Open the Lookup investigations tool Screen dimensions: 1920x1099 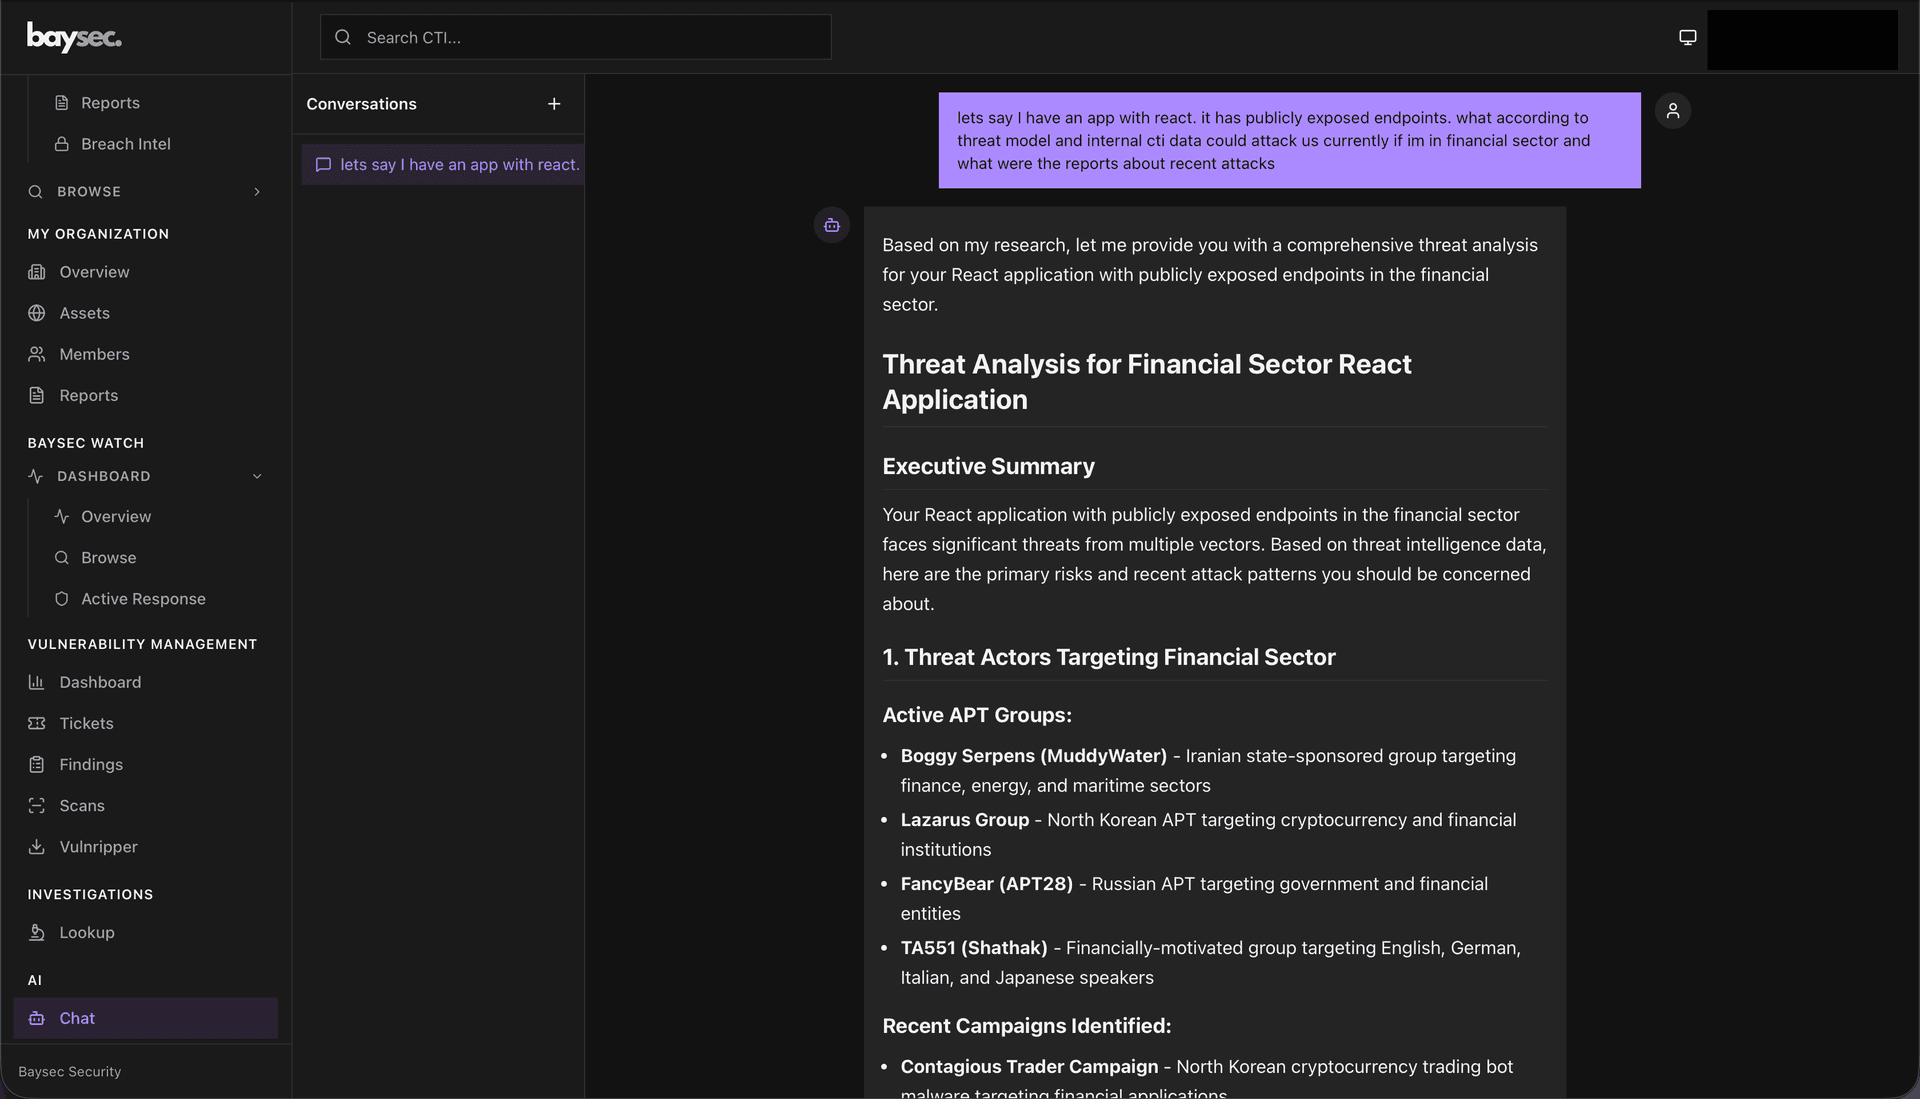[86, 933]
